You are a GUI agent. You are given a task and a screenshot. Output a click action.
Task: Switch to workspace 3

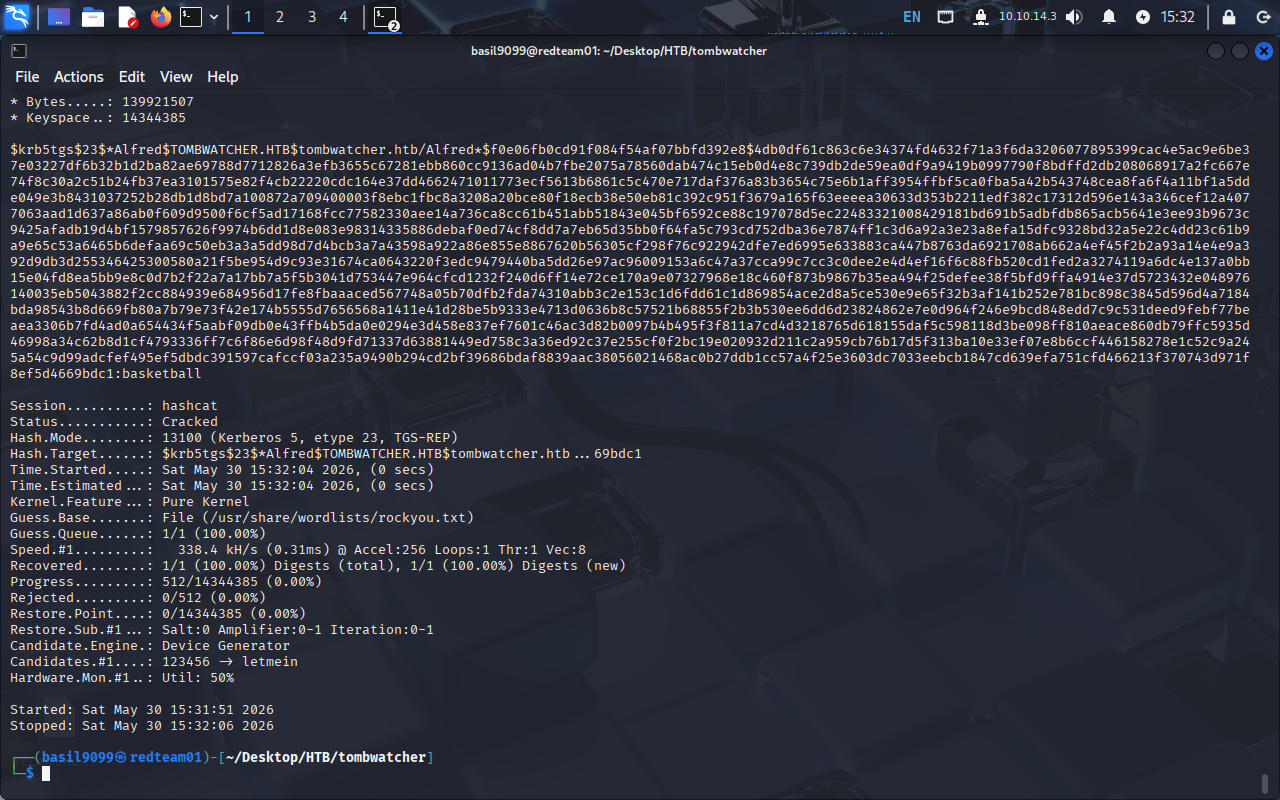point(312,17)
